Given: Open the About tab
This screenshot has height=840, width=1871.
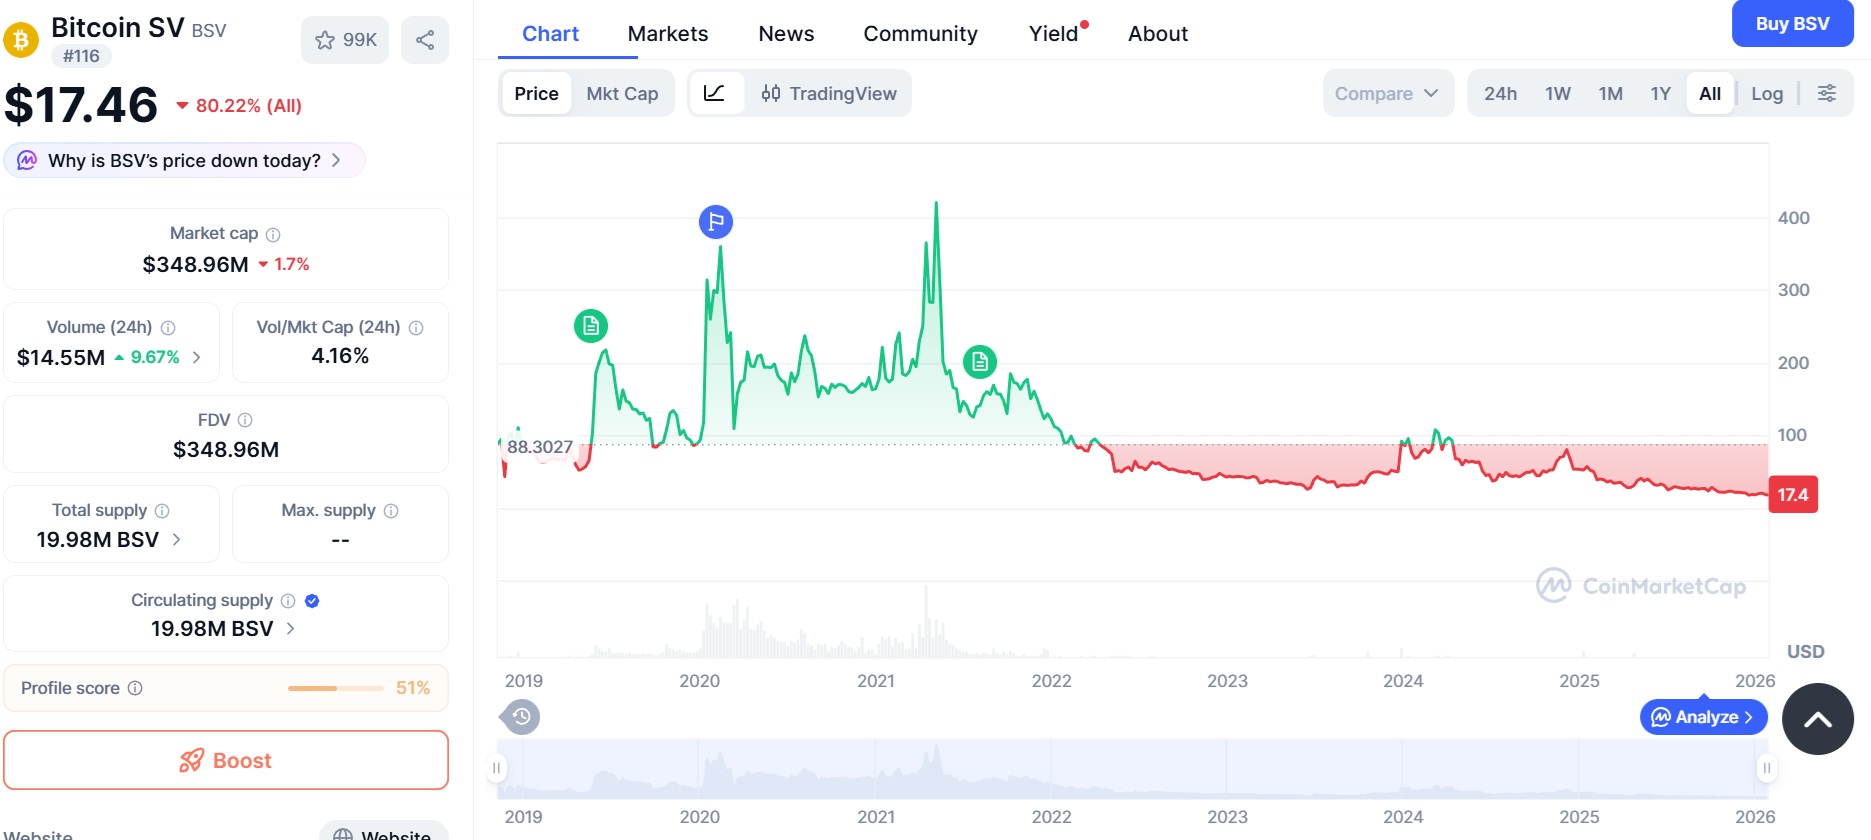Looking at the screenshot, I should tap(1158, 33).
